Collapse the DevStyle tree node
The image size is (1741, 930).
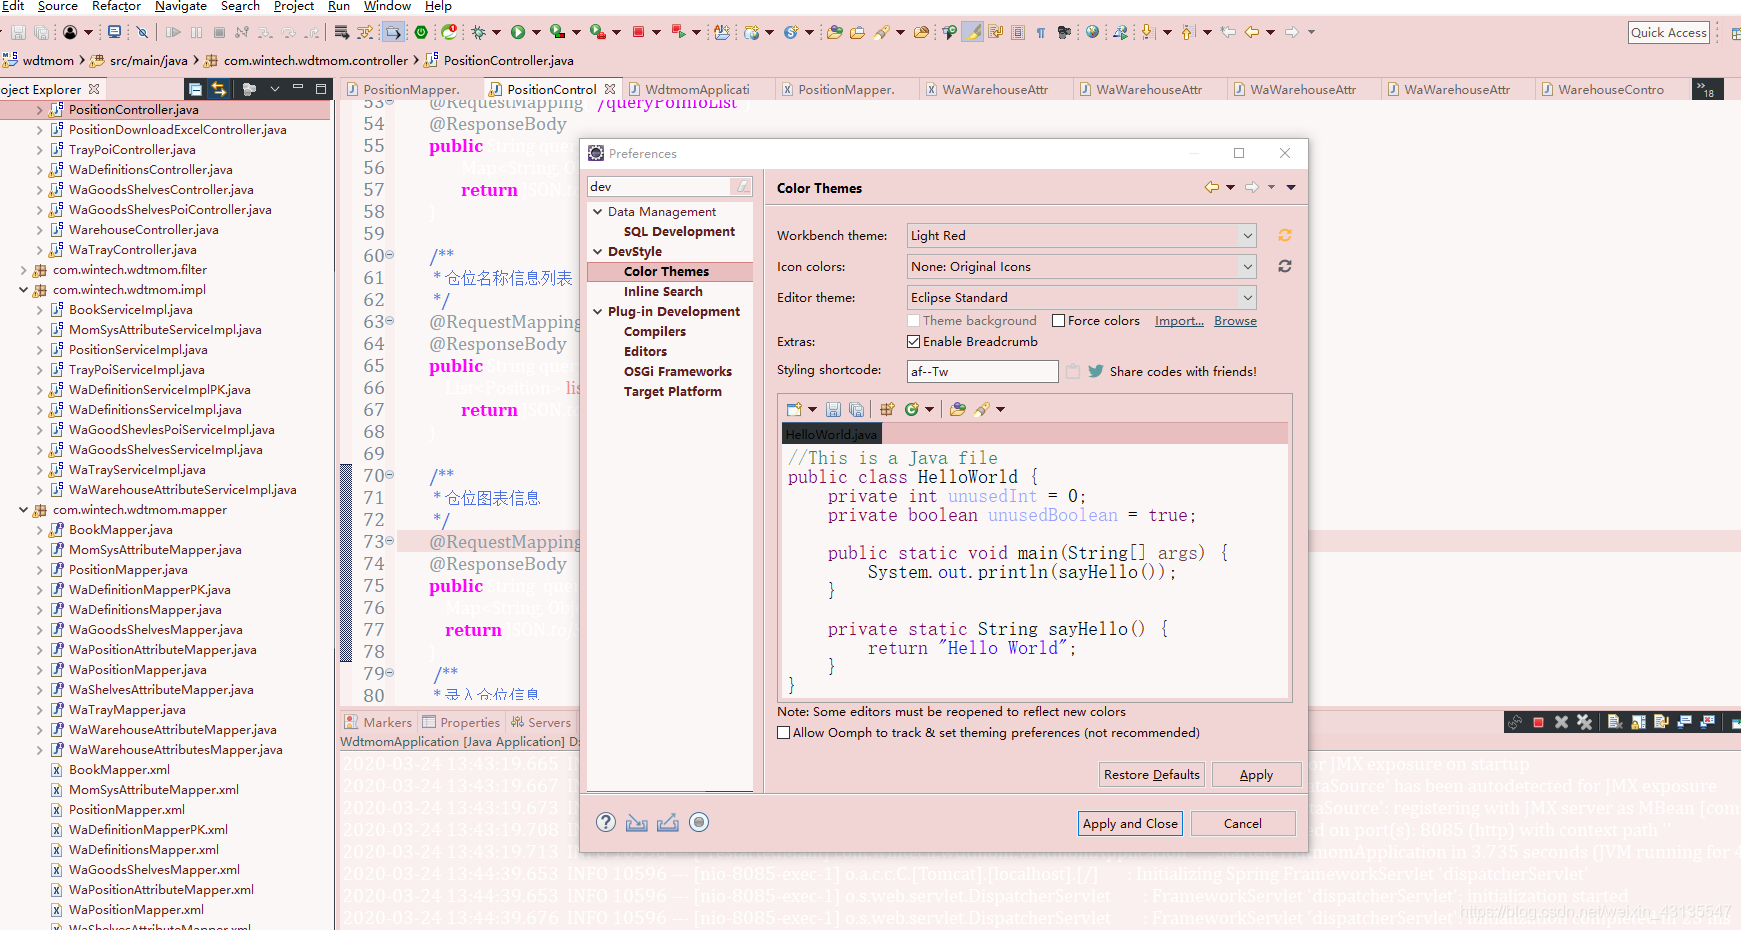point(597,252)
